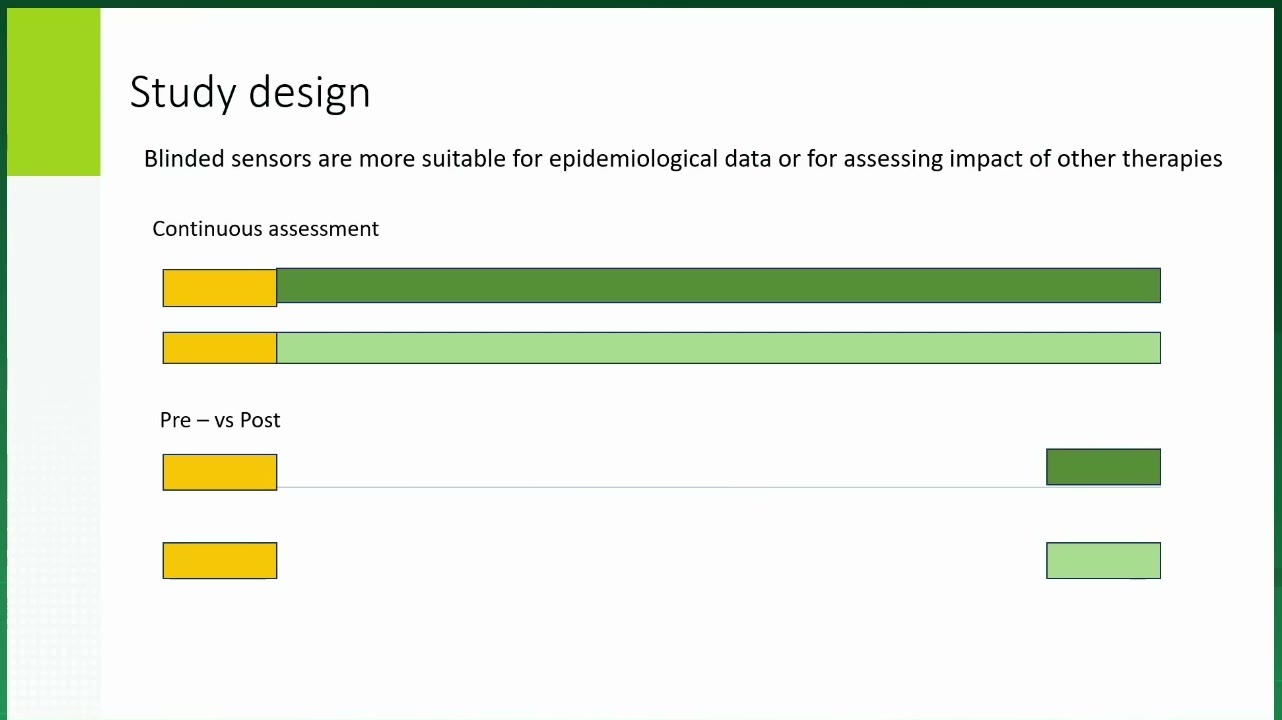This screenshot has width=1282, height=720.
Task: Click the small dark green block
Action: click(1103, 467)
